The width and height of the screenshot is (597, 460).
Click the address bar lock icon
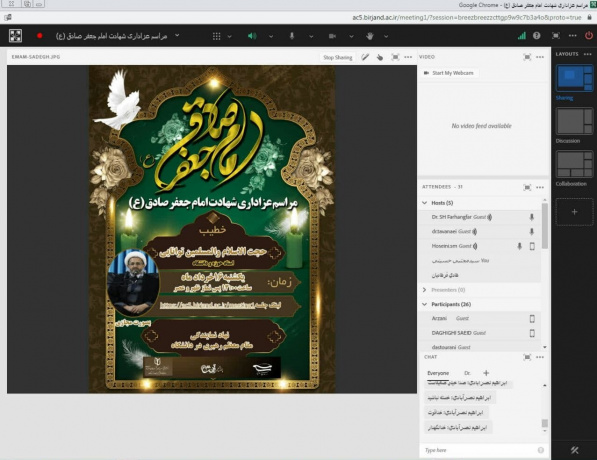click(589, 18)
